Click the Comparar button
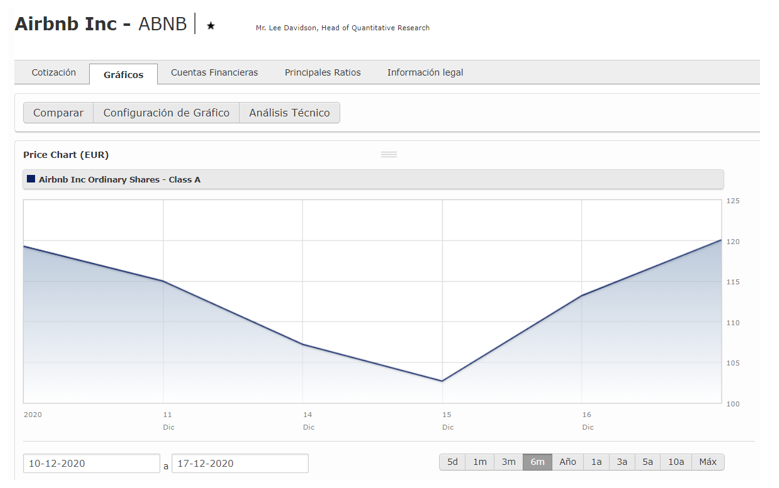 (x=58, y=113)
